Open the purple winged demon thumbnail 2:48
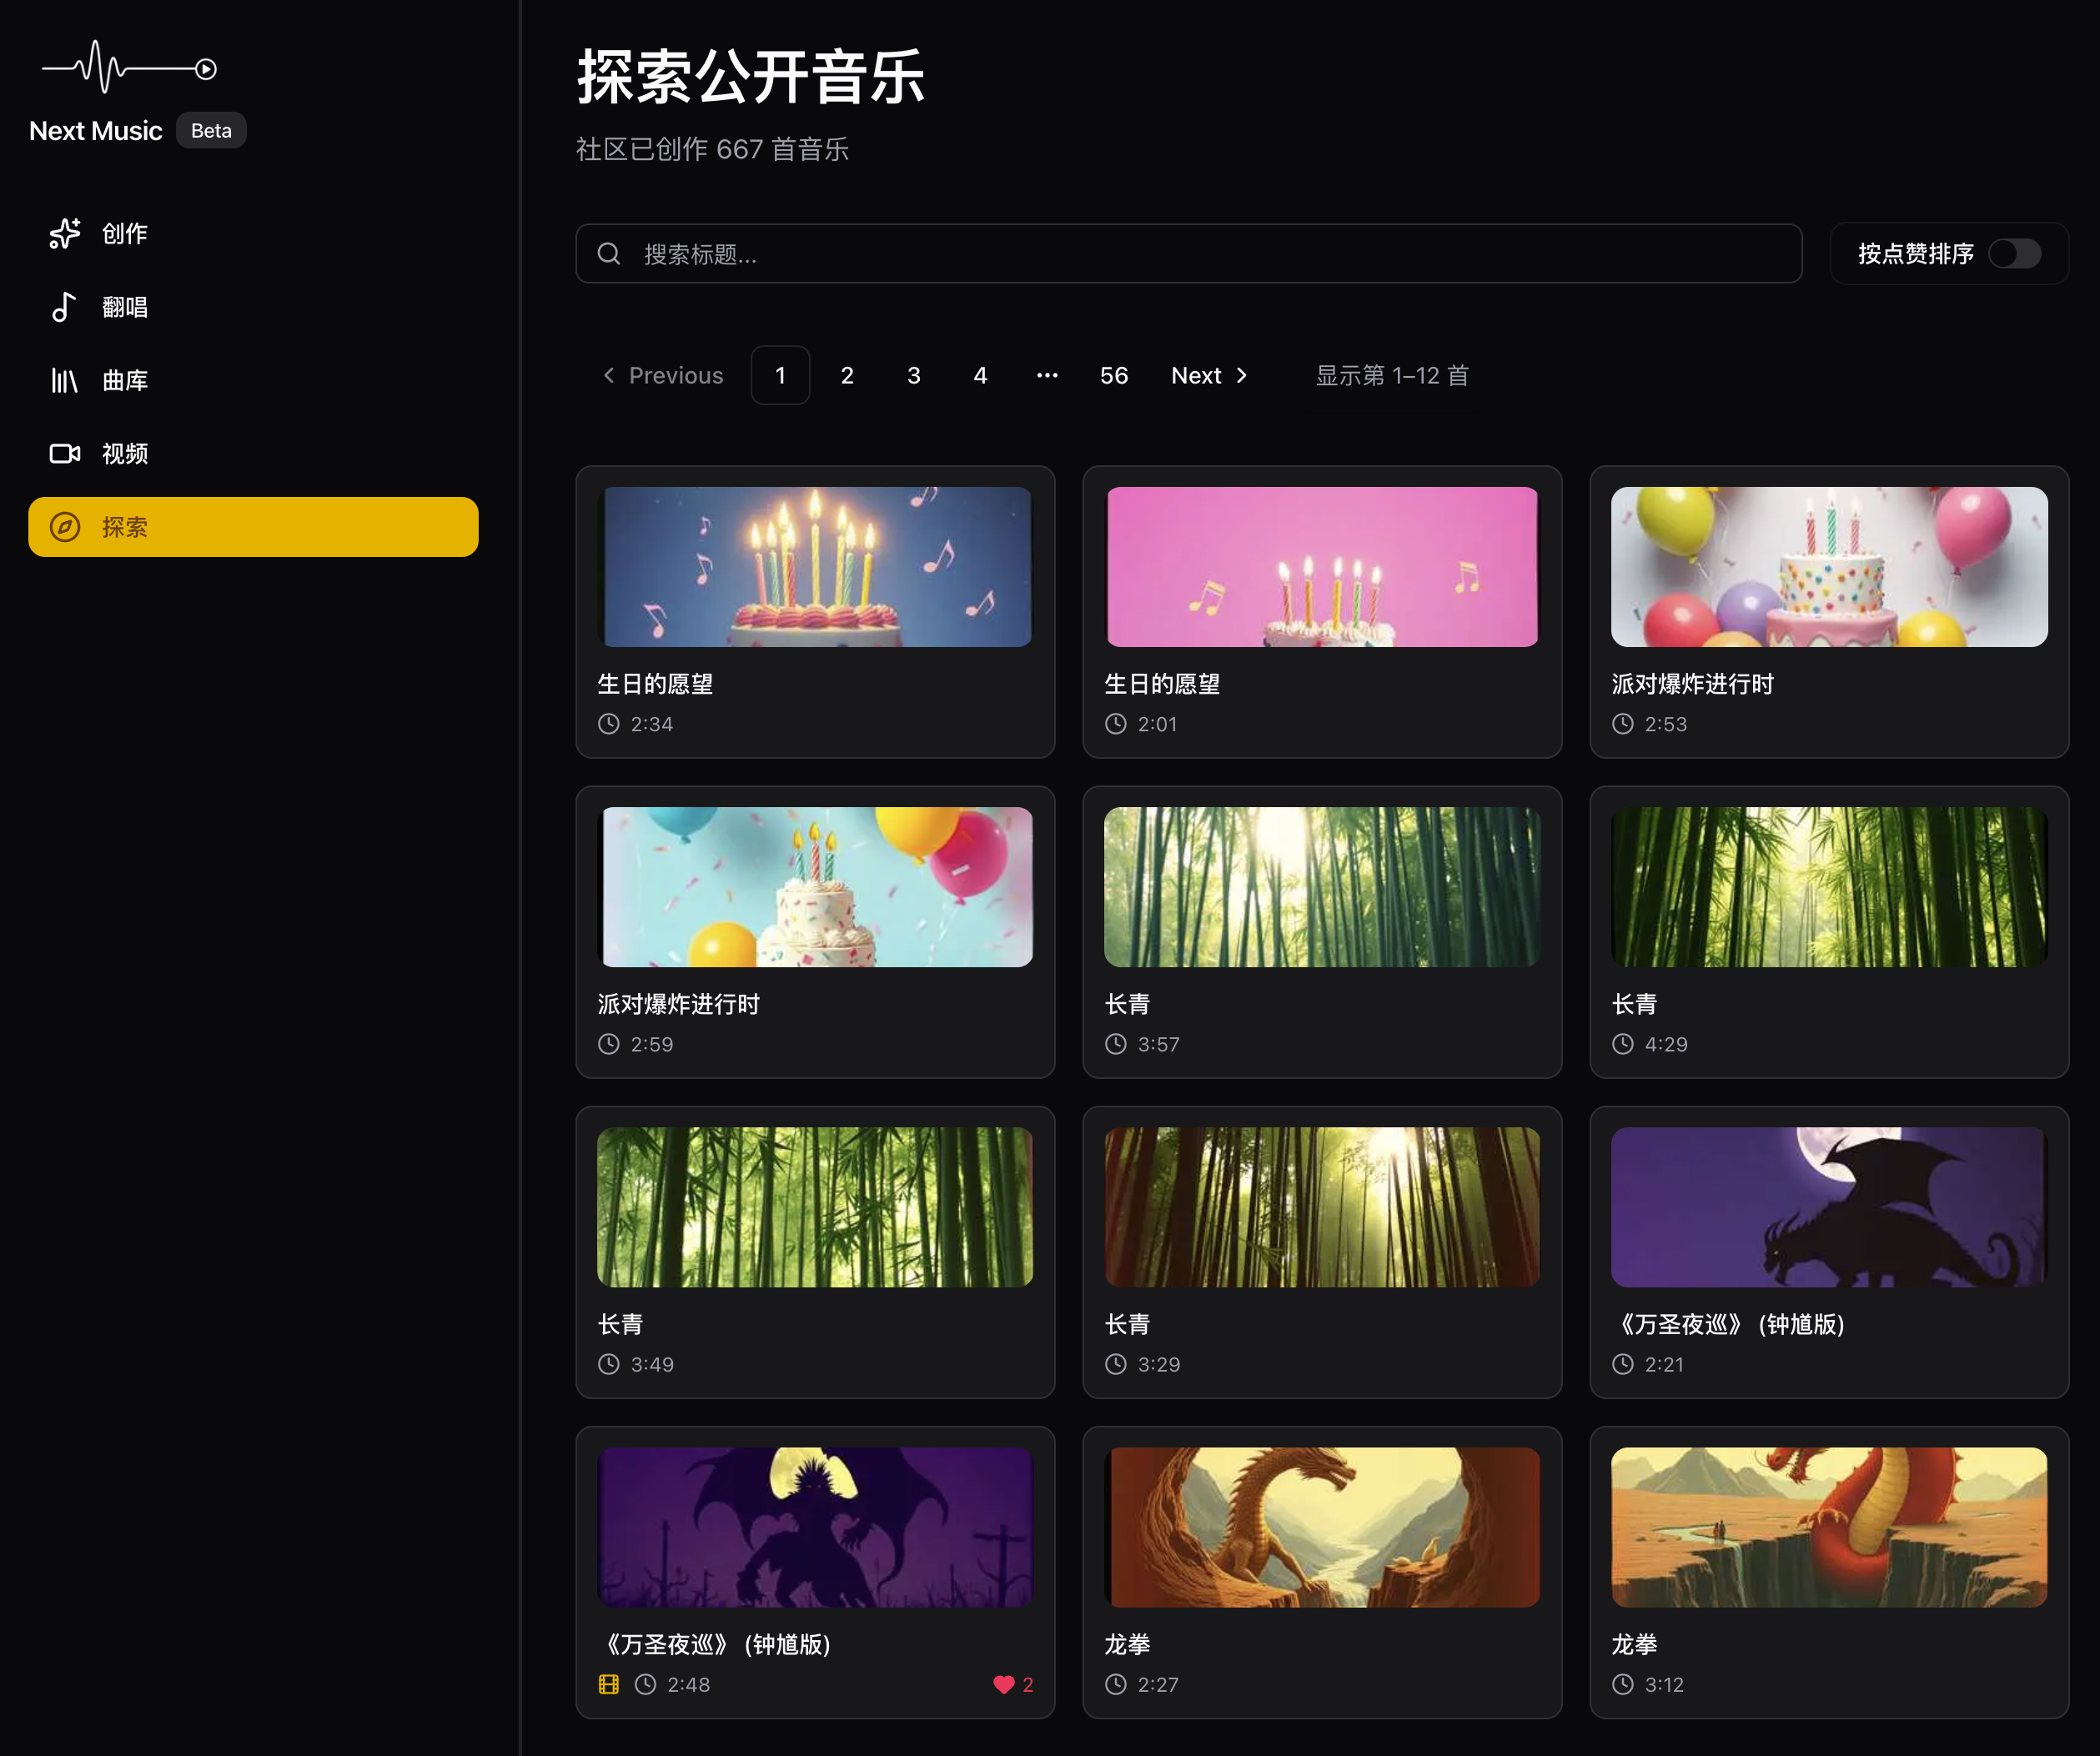Screen dimensions: 2100x1756 point(815,1528)
